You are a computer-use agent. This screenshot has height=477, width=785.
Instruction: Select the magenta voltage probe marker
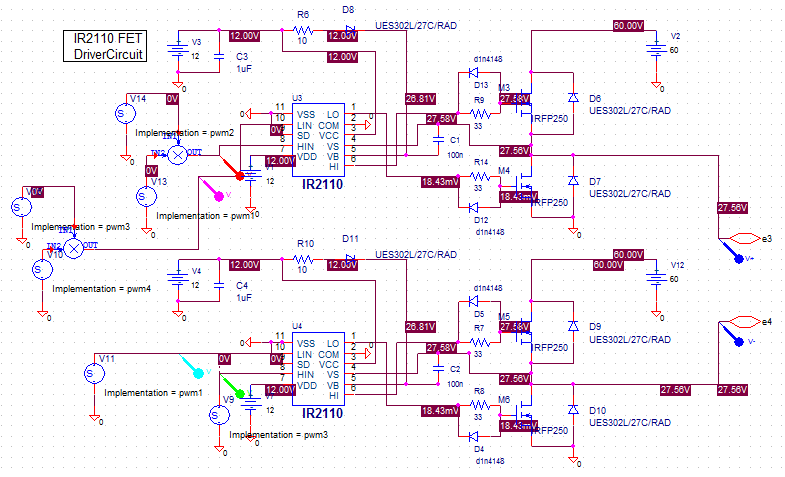210,188
